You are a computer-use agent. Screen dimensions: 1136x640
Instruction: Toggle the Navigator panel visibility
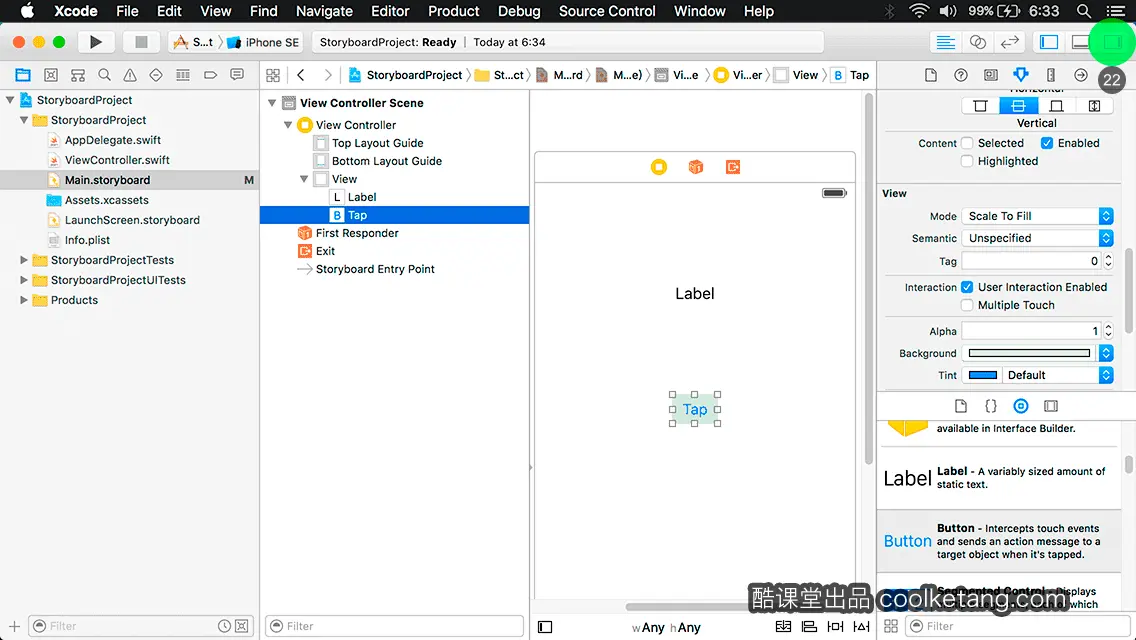[x=1048, y=42]
